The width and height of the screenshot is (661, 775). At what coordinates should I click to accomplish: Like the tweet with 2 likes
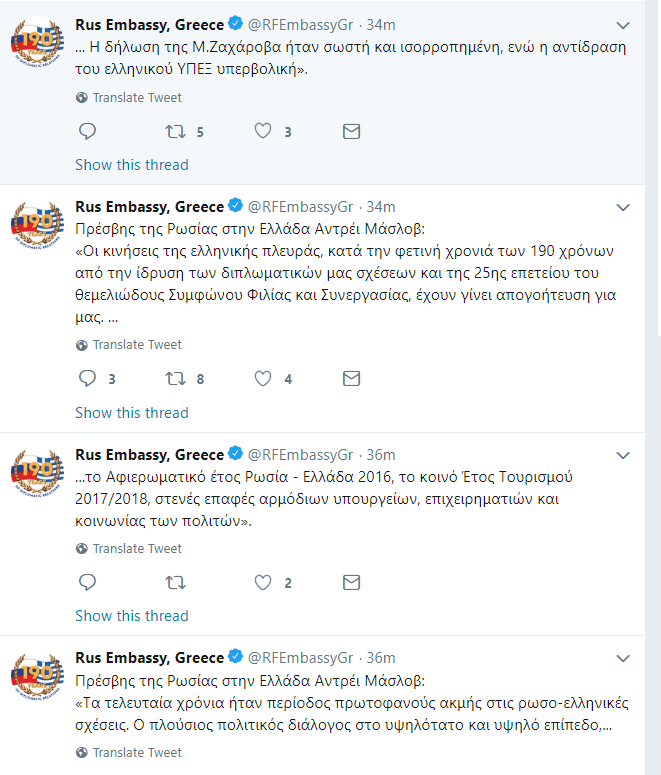[263, 583]
